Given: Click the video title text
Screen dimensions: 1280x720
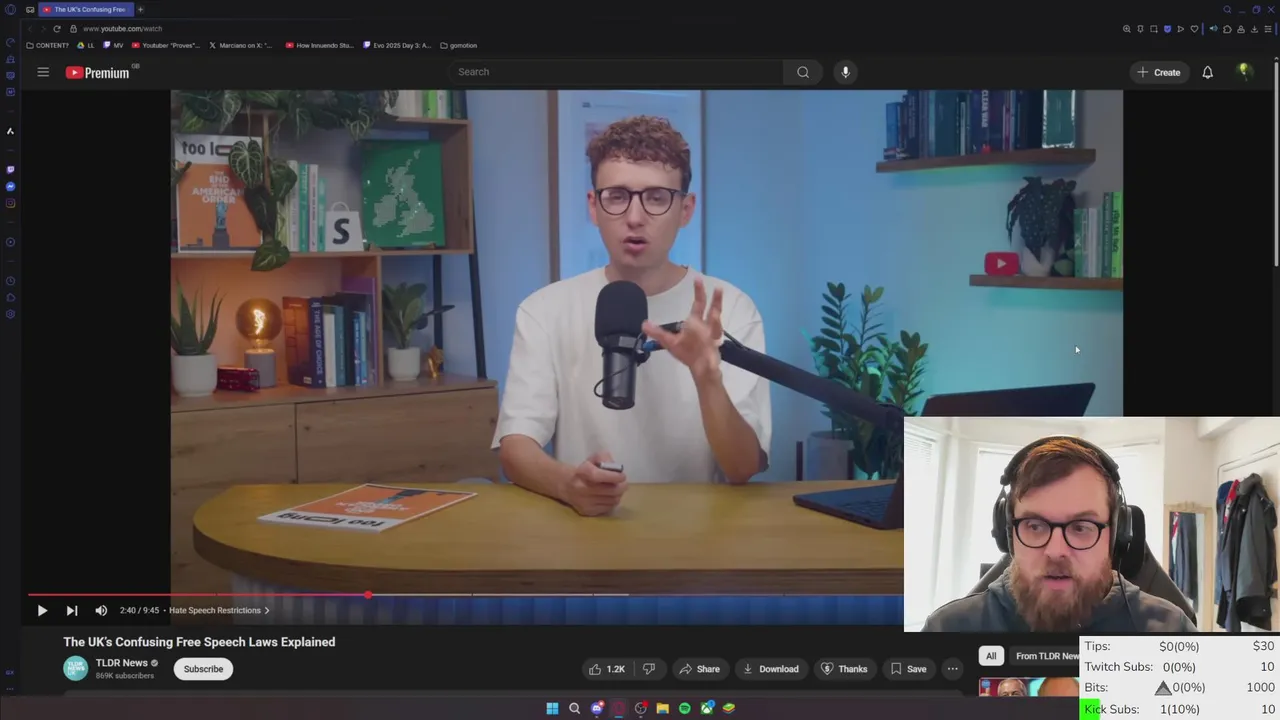Looking at the screenshot, I should point(199,642).
